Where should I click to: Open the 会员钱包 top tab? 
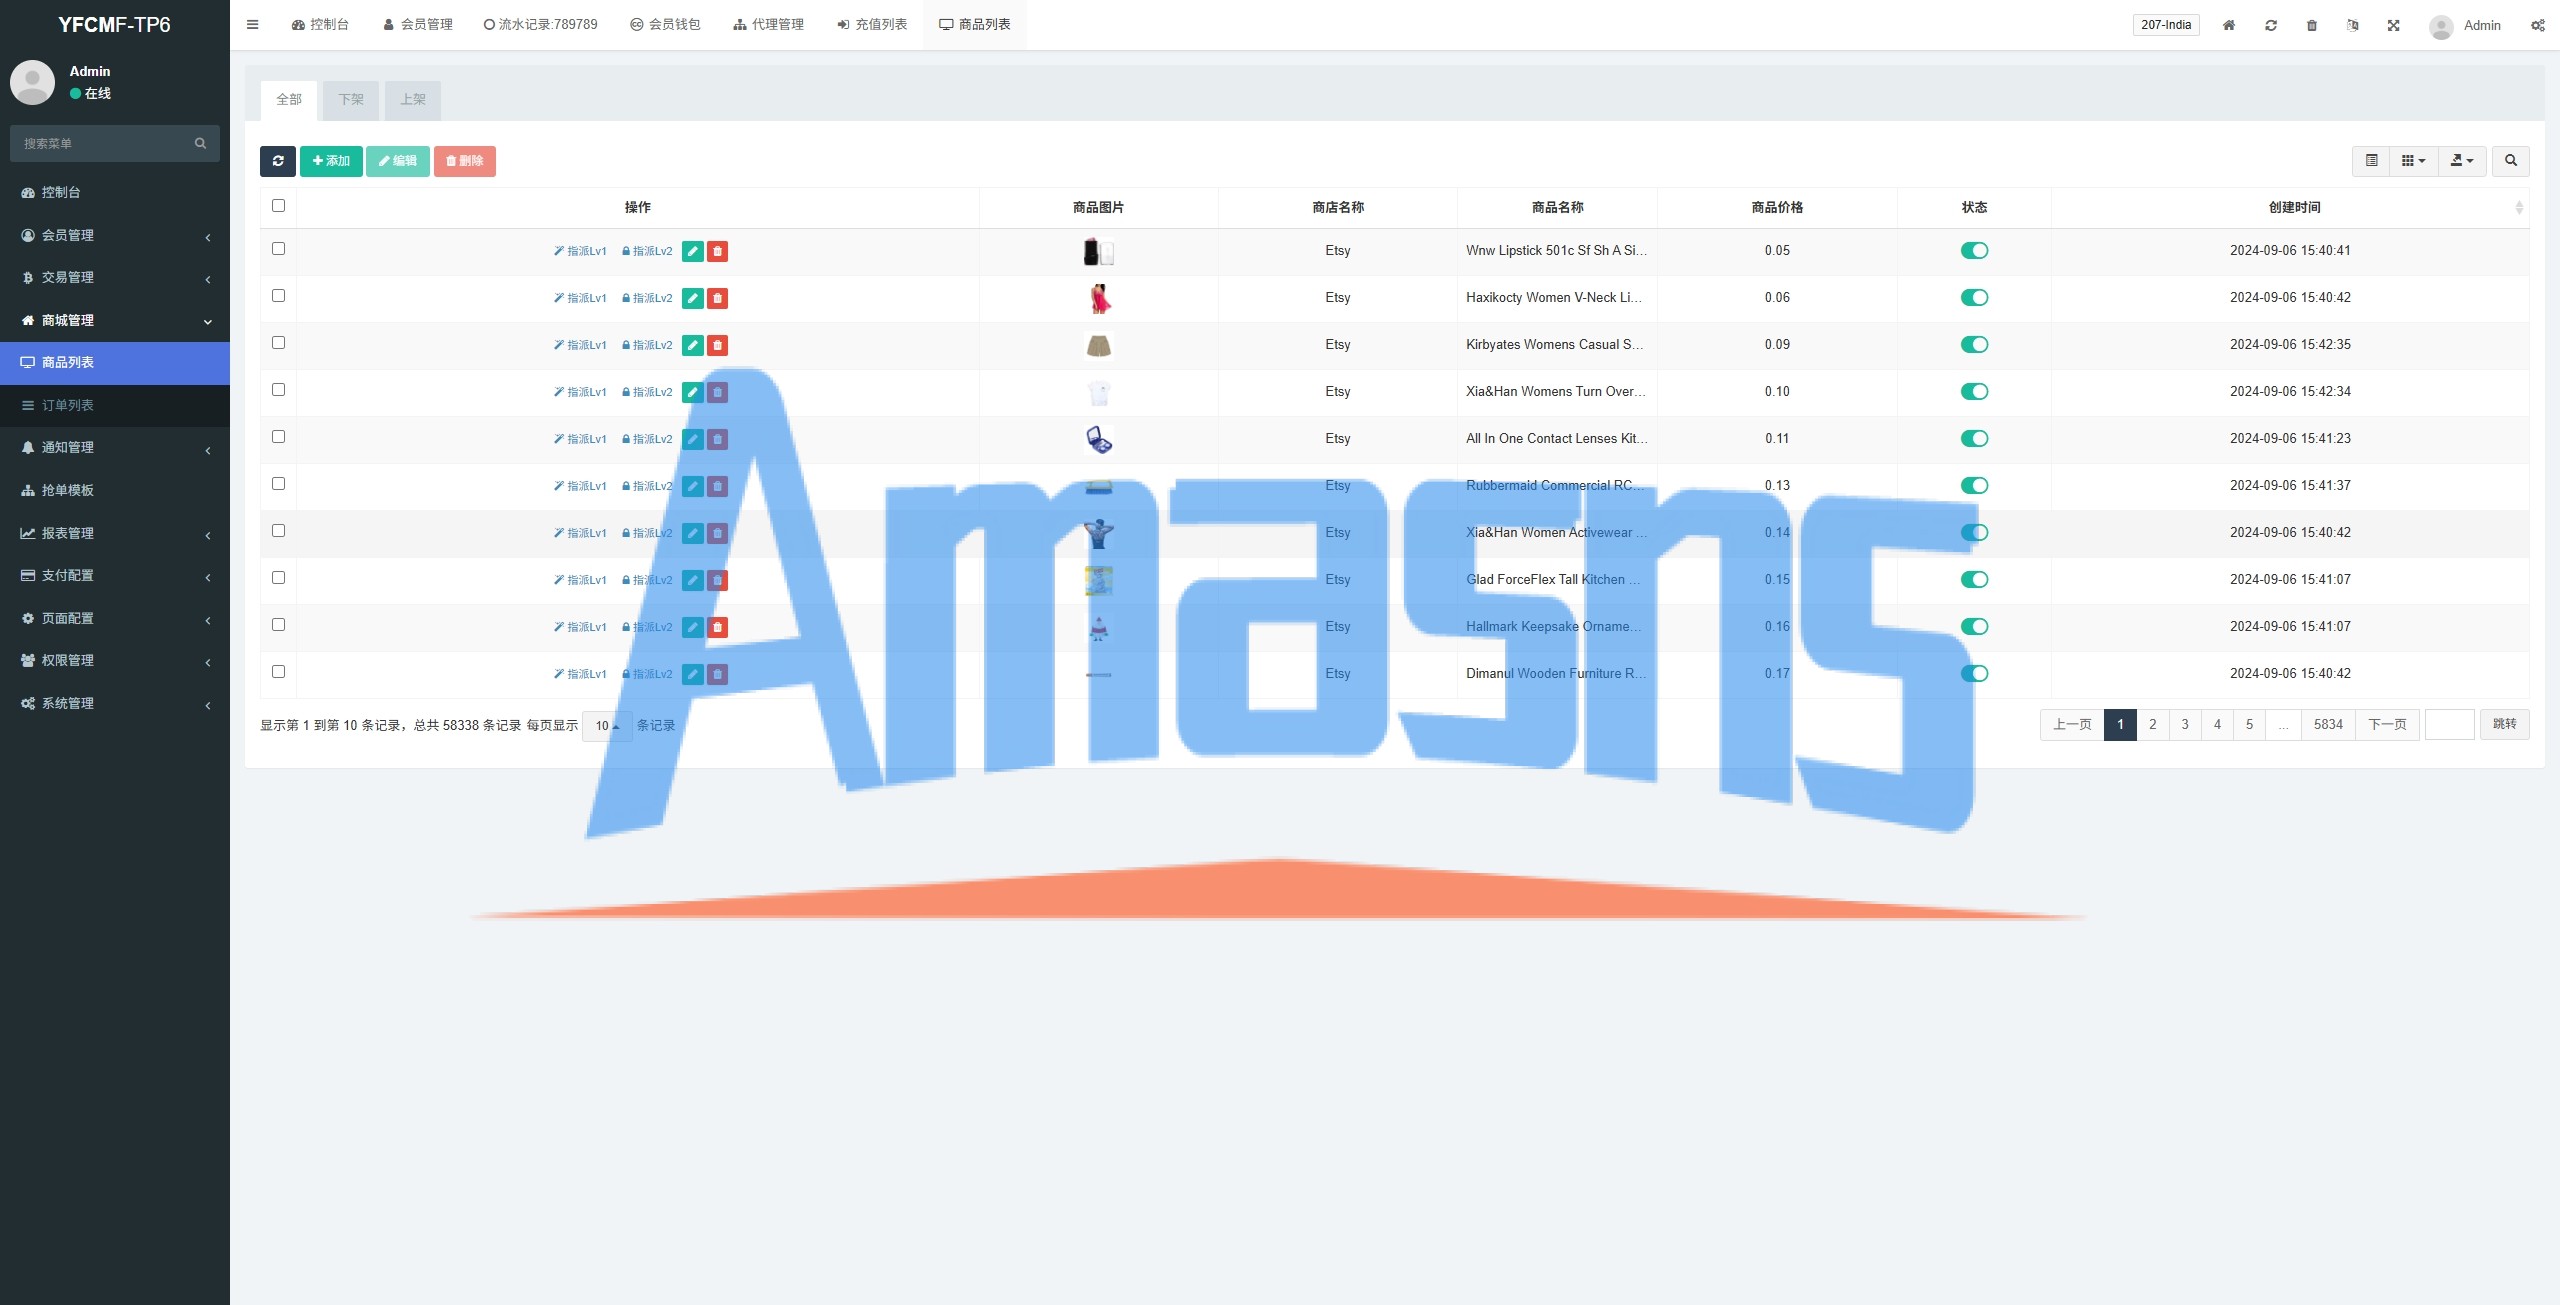click(665, 25)
